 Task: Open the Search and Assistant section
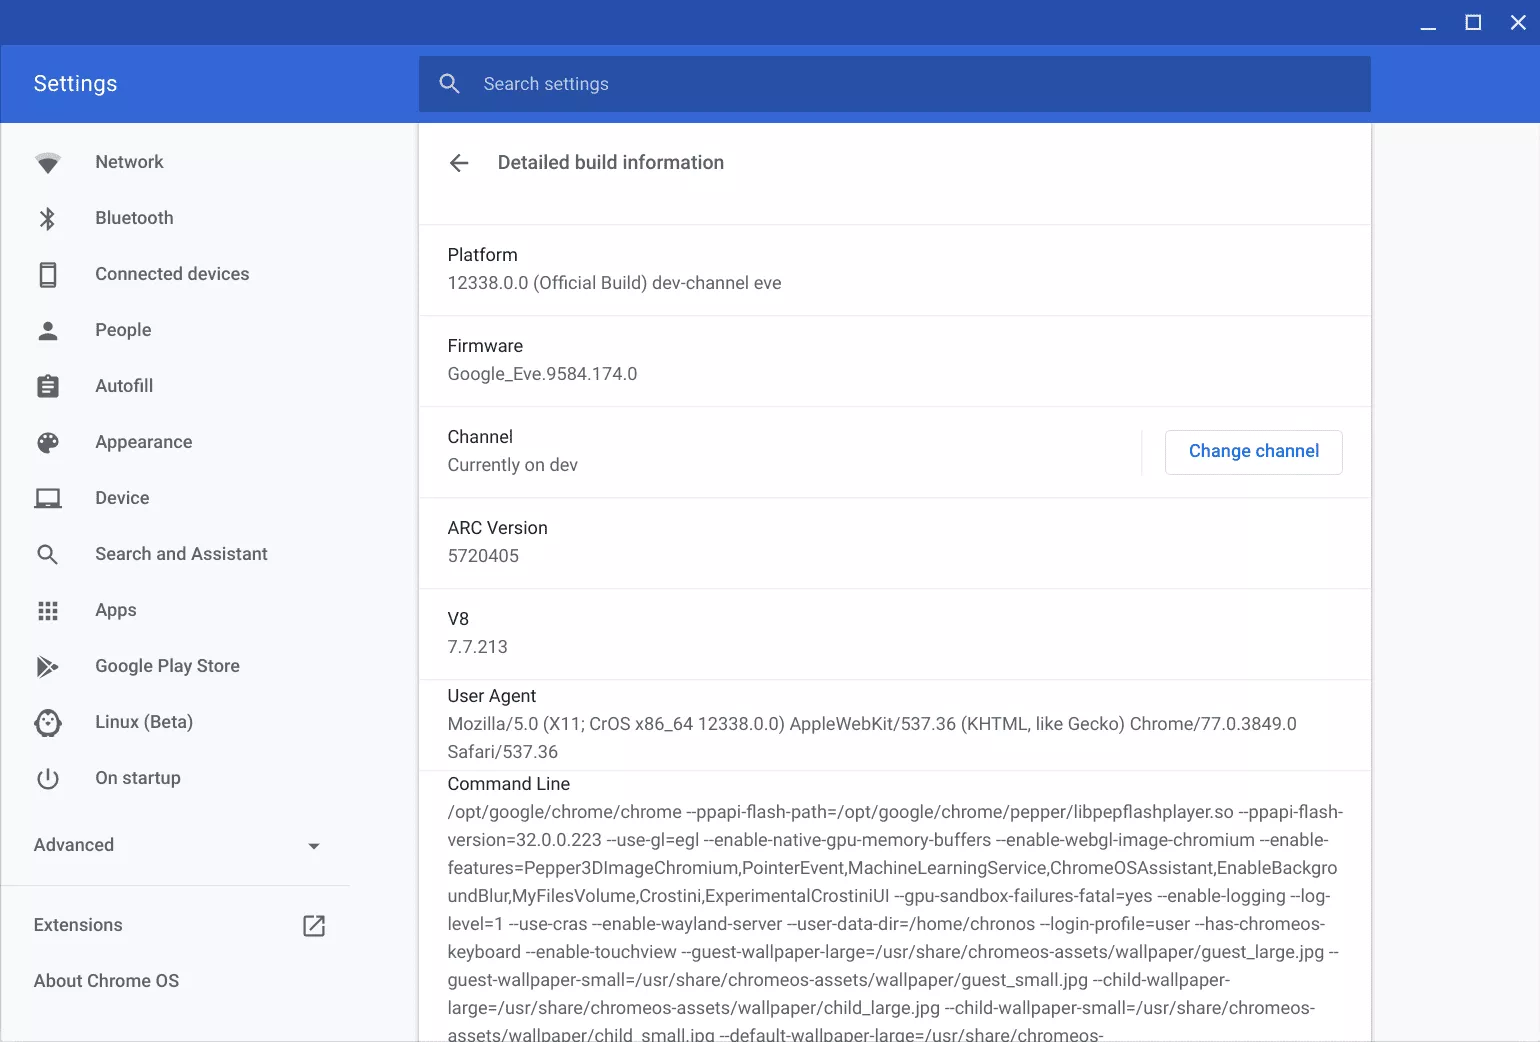pos(181,554)
